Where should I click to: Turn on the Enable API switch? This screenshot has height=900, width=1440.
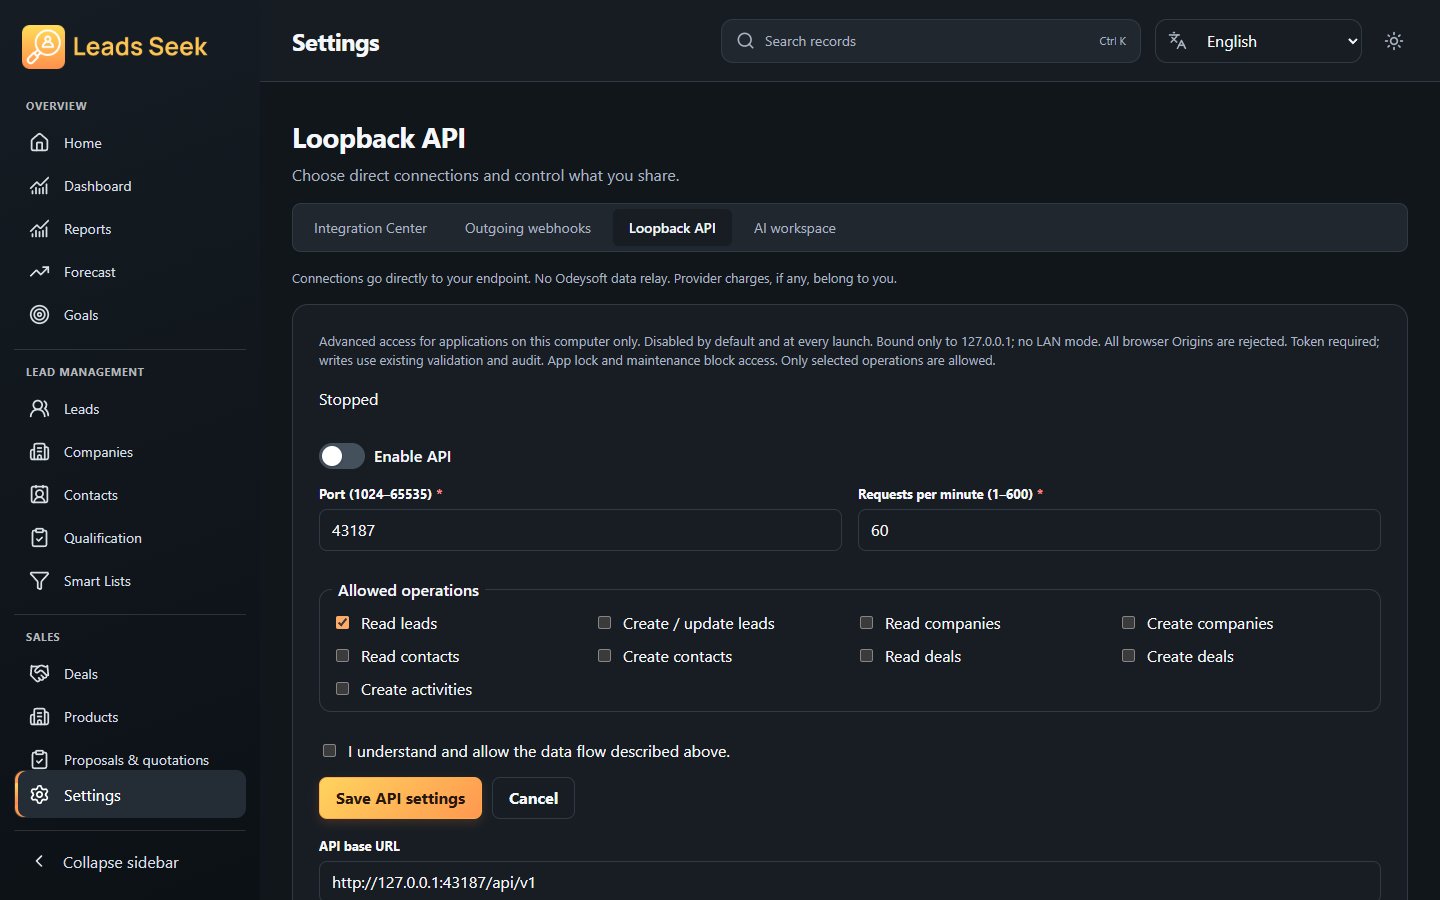[342, 456]
